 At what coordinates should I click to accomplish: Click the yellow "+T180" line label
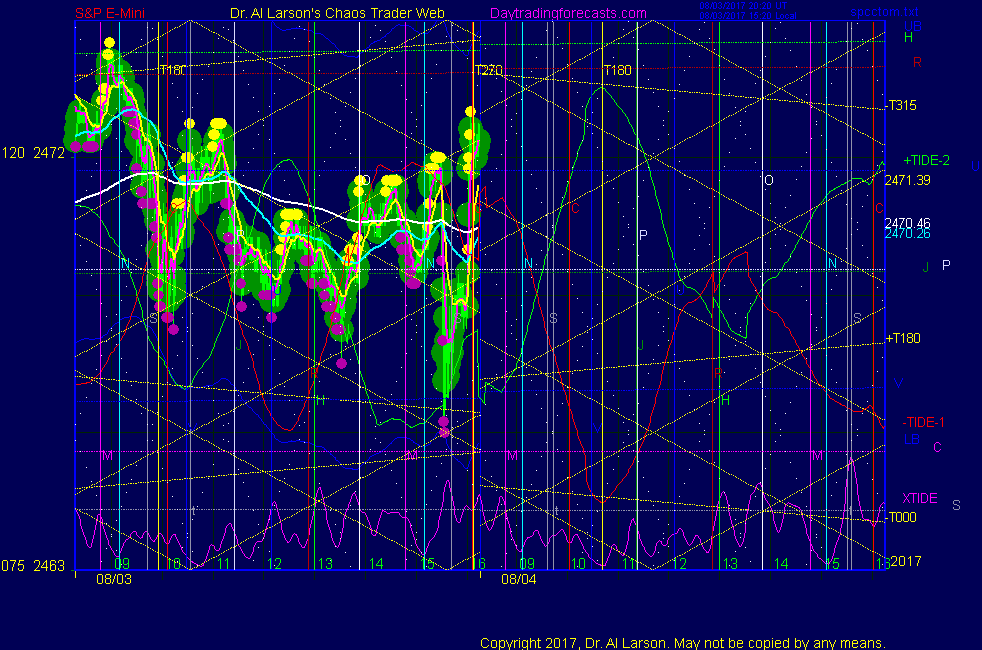(x=903, y=339)
